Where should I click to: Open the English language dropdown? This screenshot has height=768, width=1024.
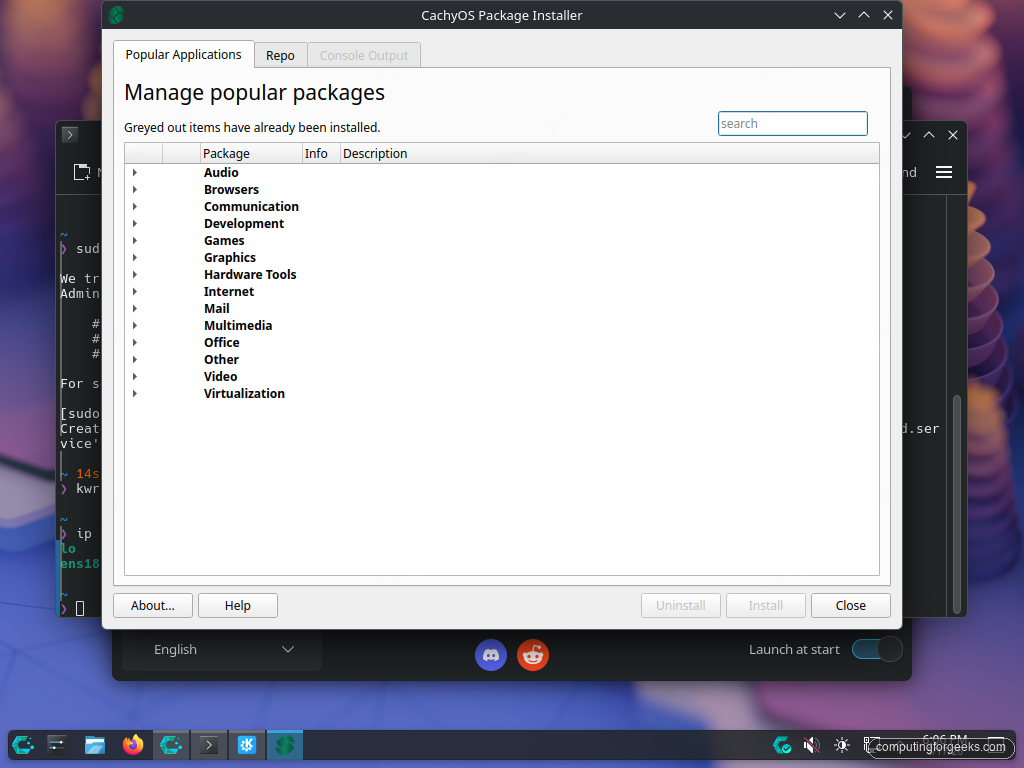click(222, 650)
